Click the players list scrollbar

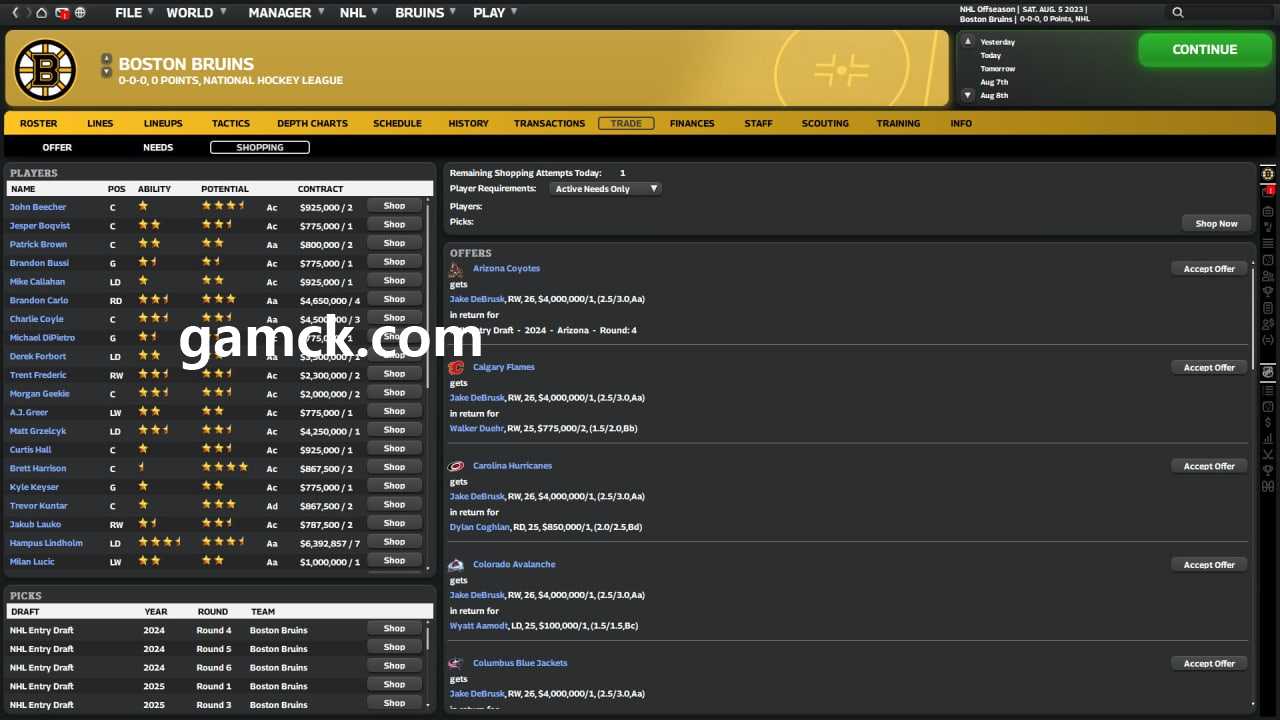(428, 295)
